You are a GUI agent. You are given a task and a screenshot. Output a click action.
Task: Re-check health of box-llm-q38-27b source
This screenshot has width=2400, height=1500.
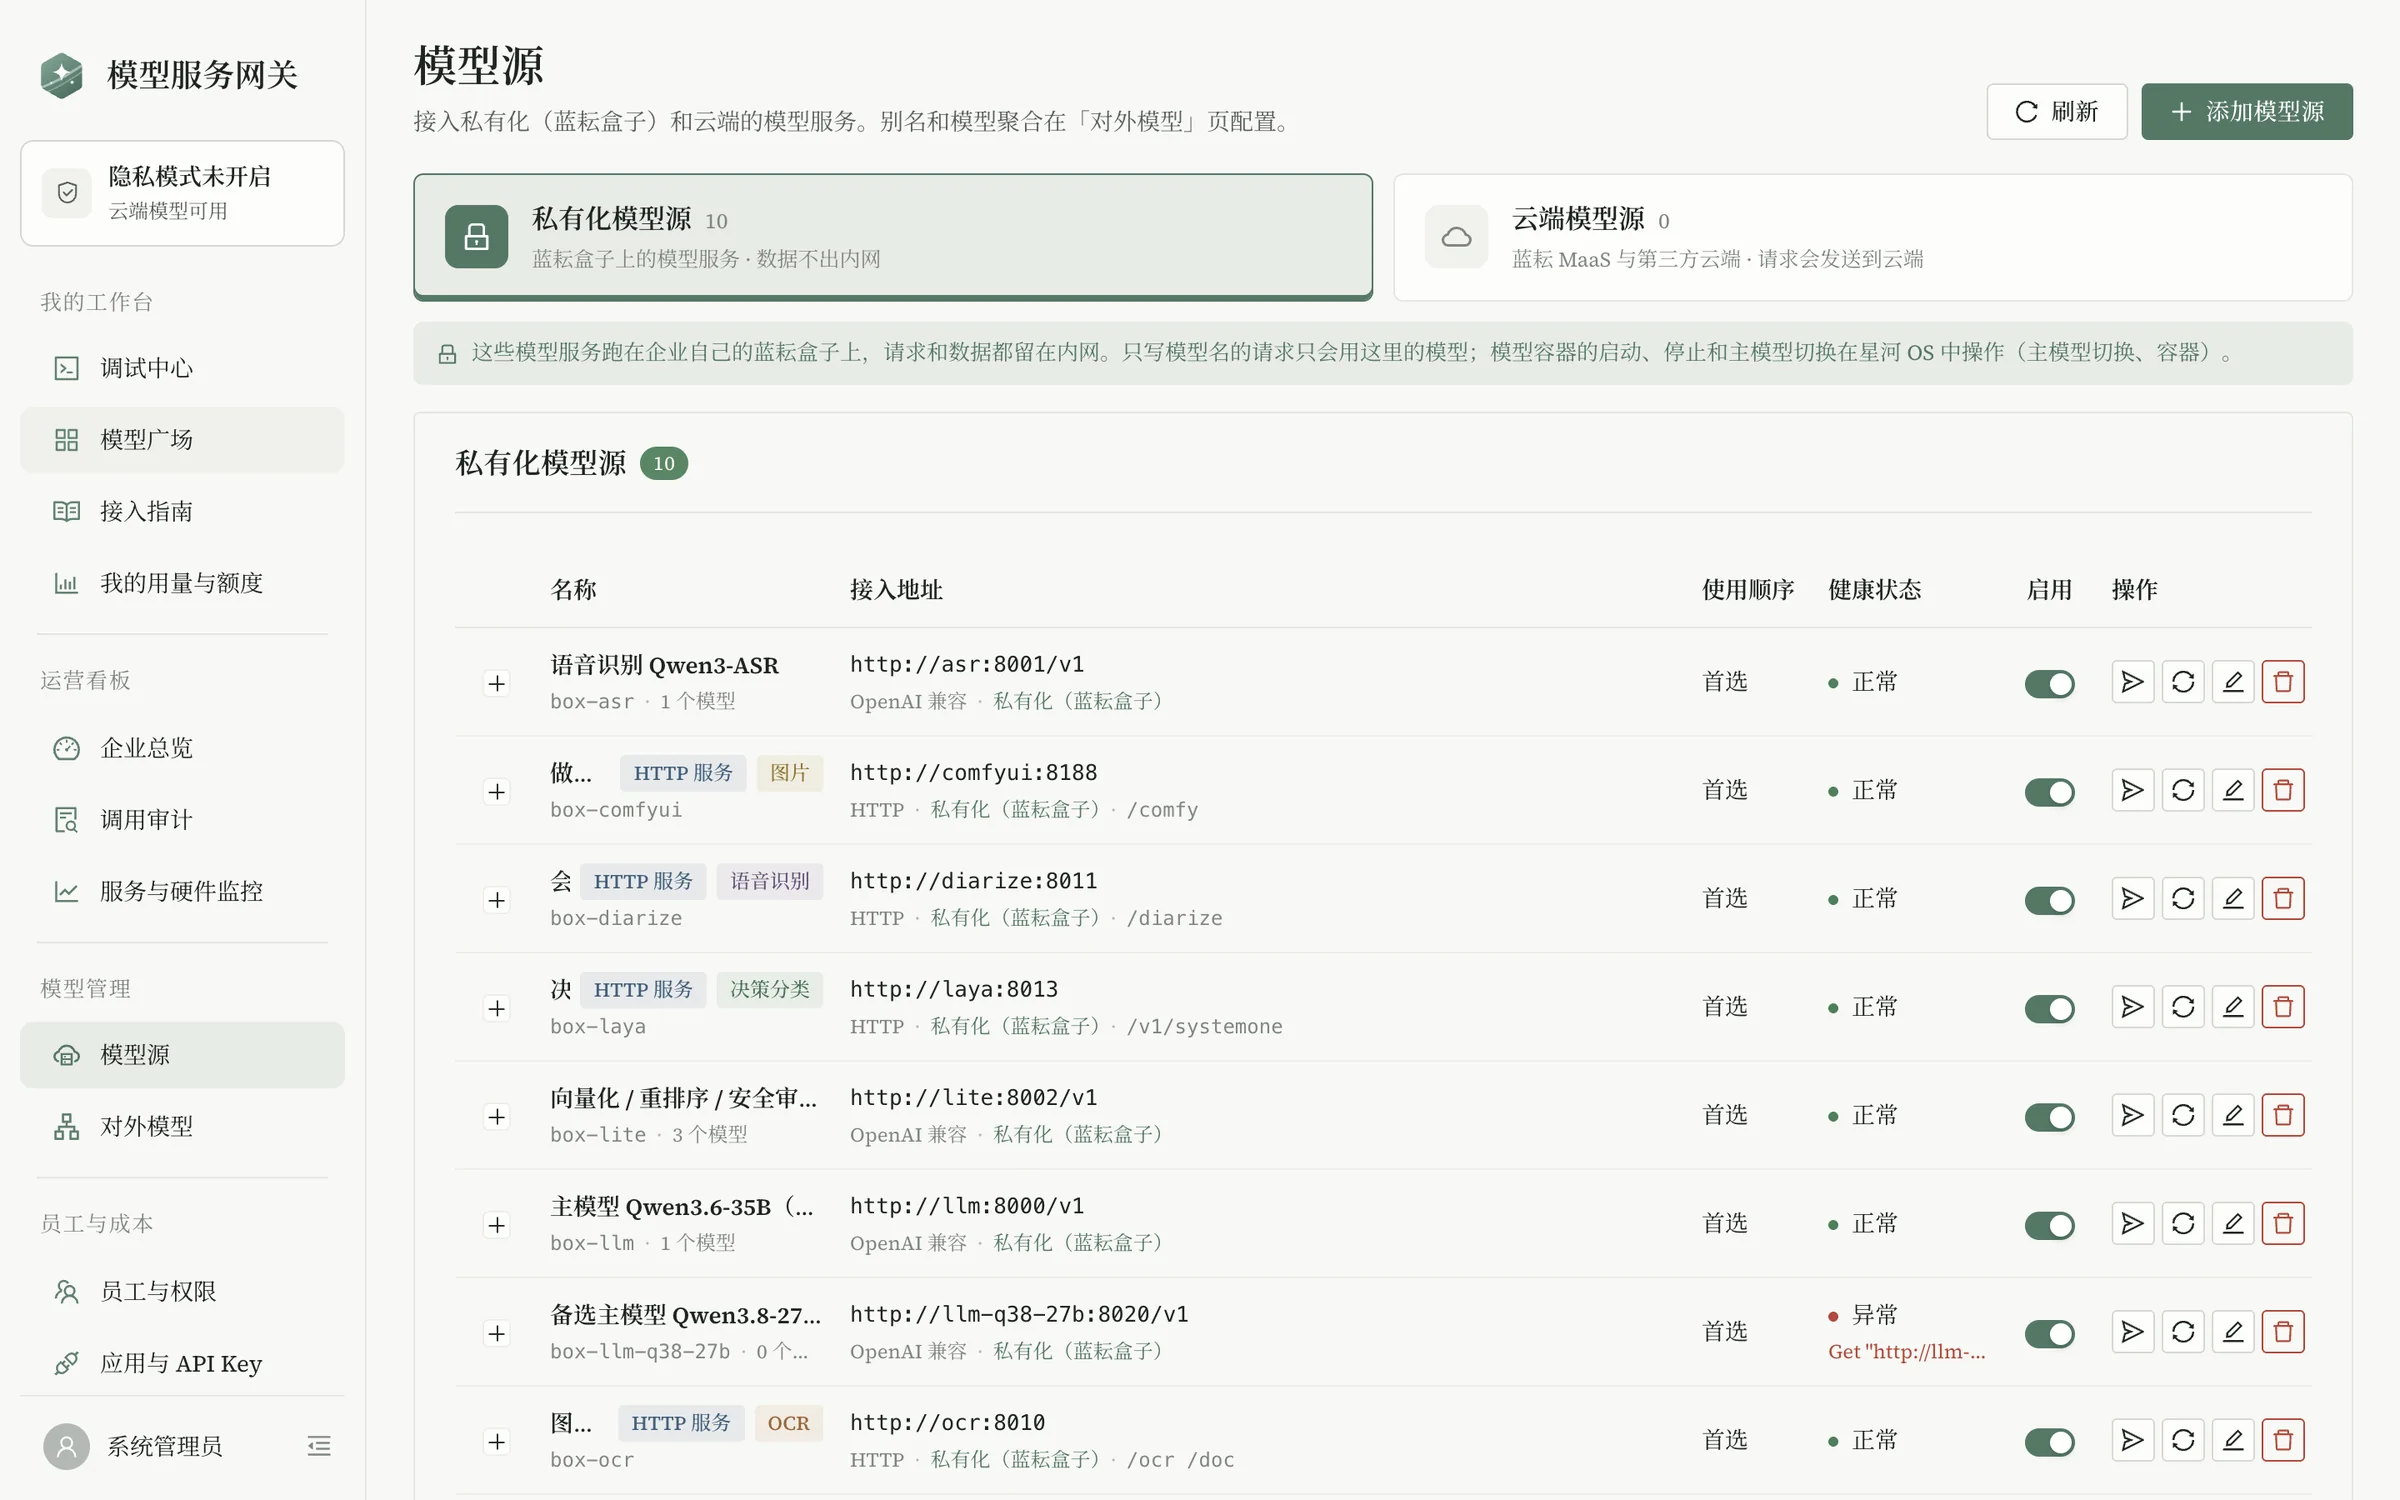point(2182,1331)
